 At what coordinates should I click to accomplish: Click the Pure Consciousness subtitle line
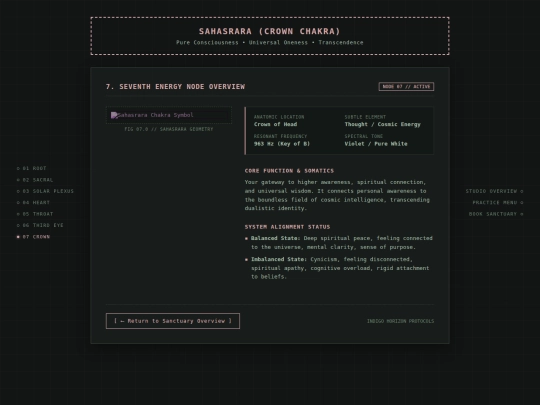point(270,42)
